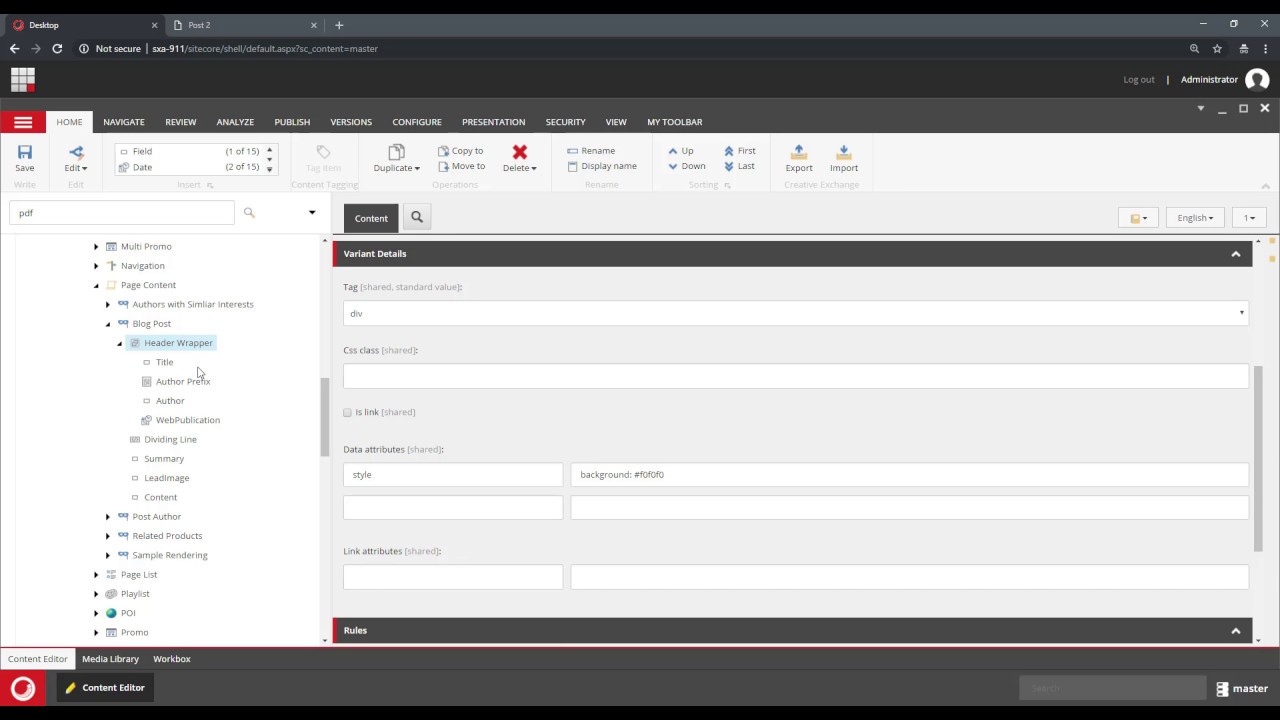
Task: Expand the Multi Promo tree node
Action: [x=96, y=246]
